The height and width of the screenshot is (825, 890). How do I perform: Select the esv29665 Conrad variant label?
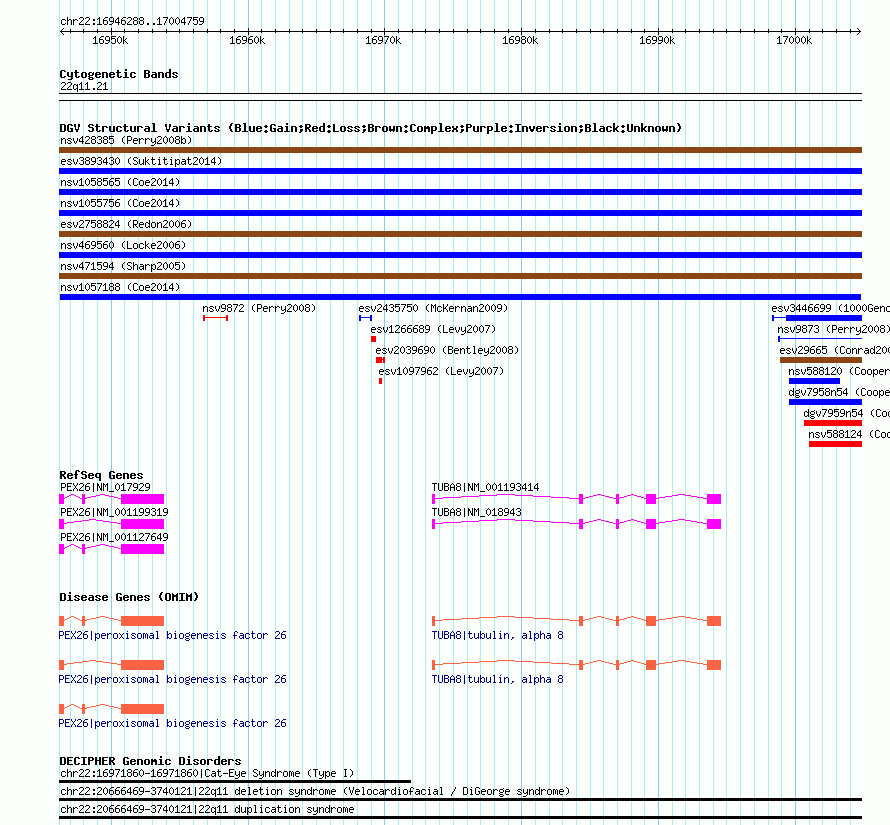coord(834,350)
